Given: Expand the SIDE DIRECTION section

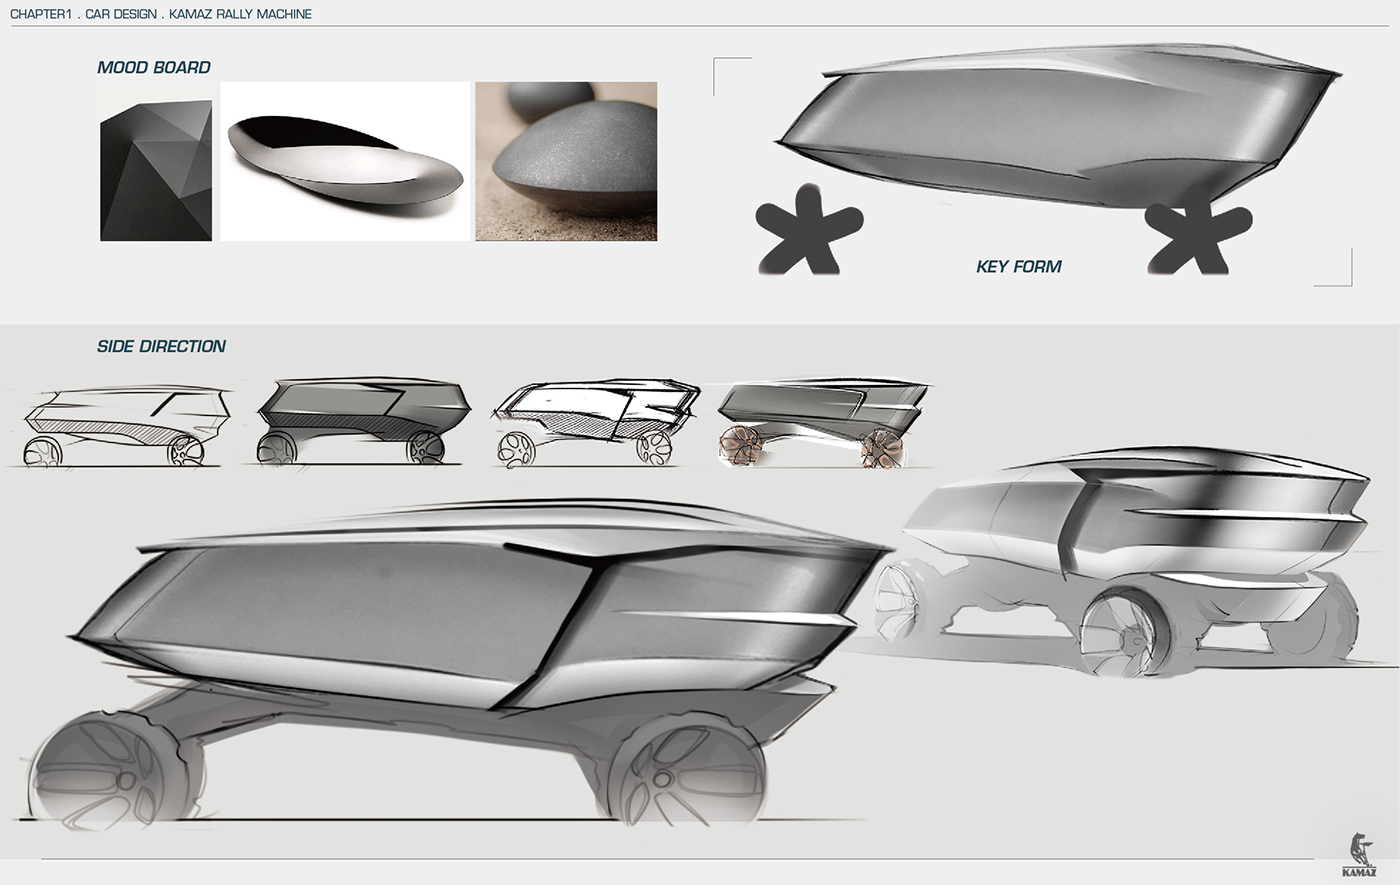Looking at the screenshot, I should click(x=161, y=346).
